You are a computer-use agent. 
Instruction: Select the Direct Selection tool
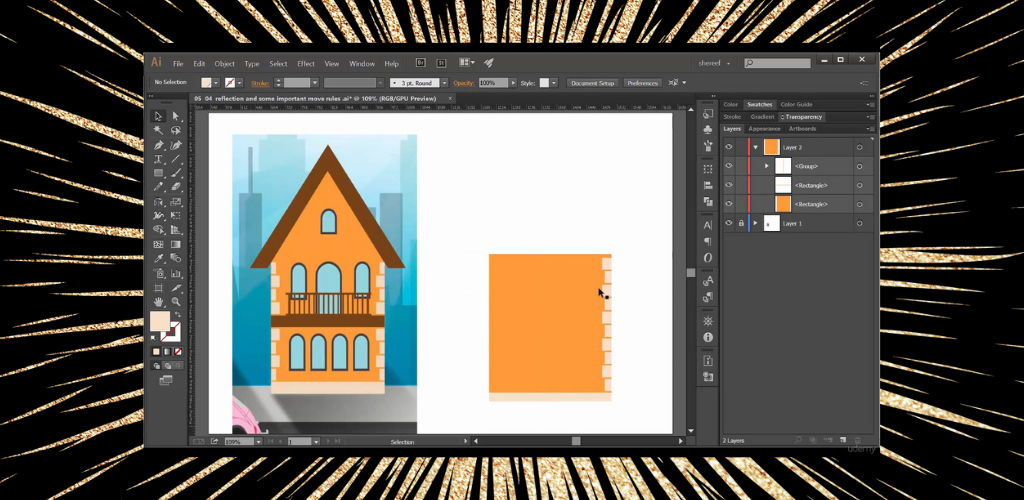(x=176, y=116)
